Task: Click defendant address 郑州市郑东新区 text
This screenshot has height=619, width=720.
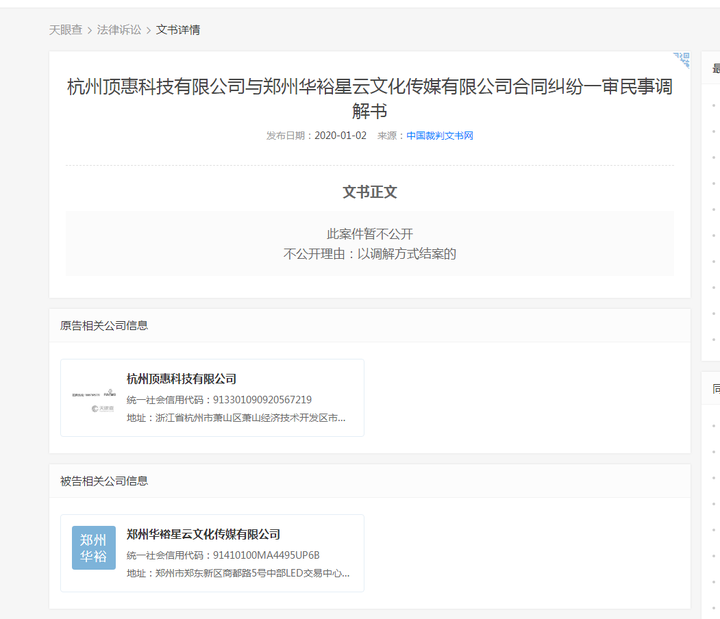Action: pyautogui.click(x=238, y=574)
